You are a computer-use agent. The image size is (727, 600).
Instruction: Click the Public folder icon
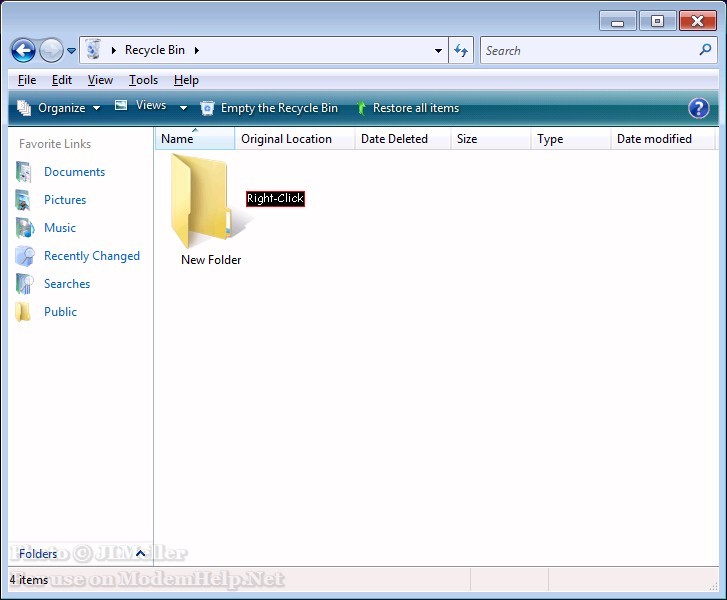[x=23, y=312]
